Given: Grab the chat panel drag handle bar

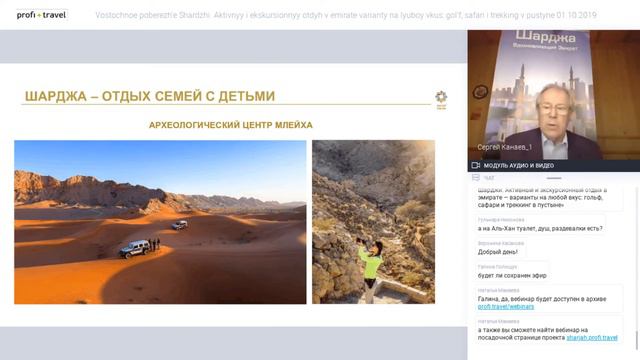Looking at the screenshot, I should point(554,178).
